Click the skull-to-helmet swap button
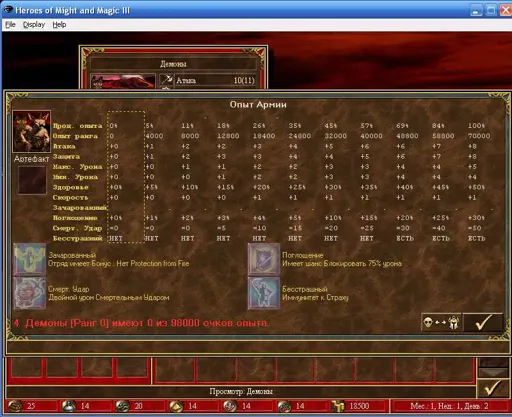 tap(441, 322)
